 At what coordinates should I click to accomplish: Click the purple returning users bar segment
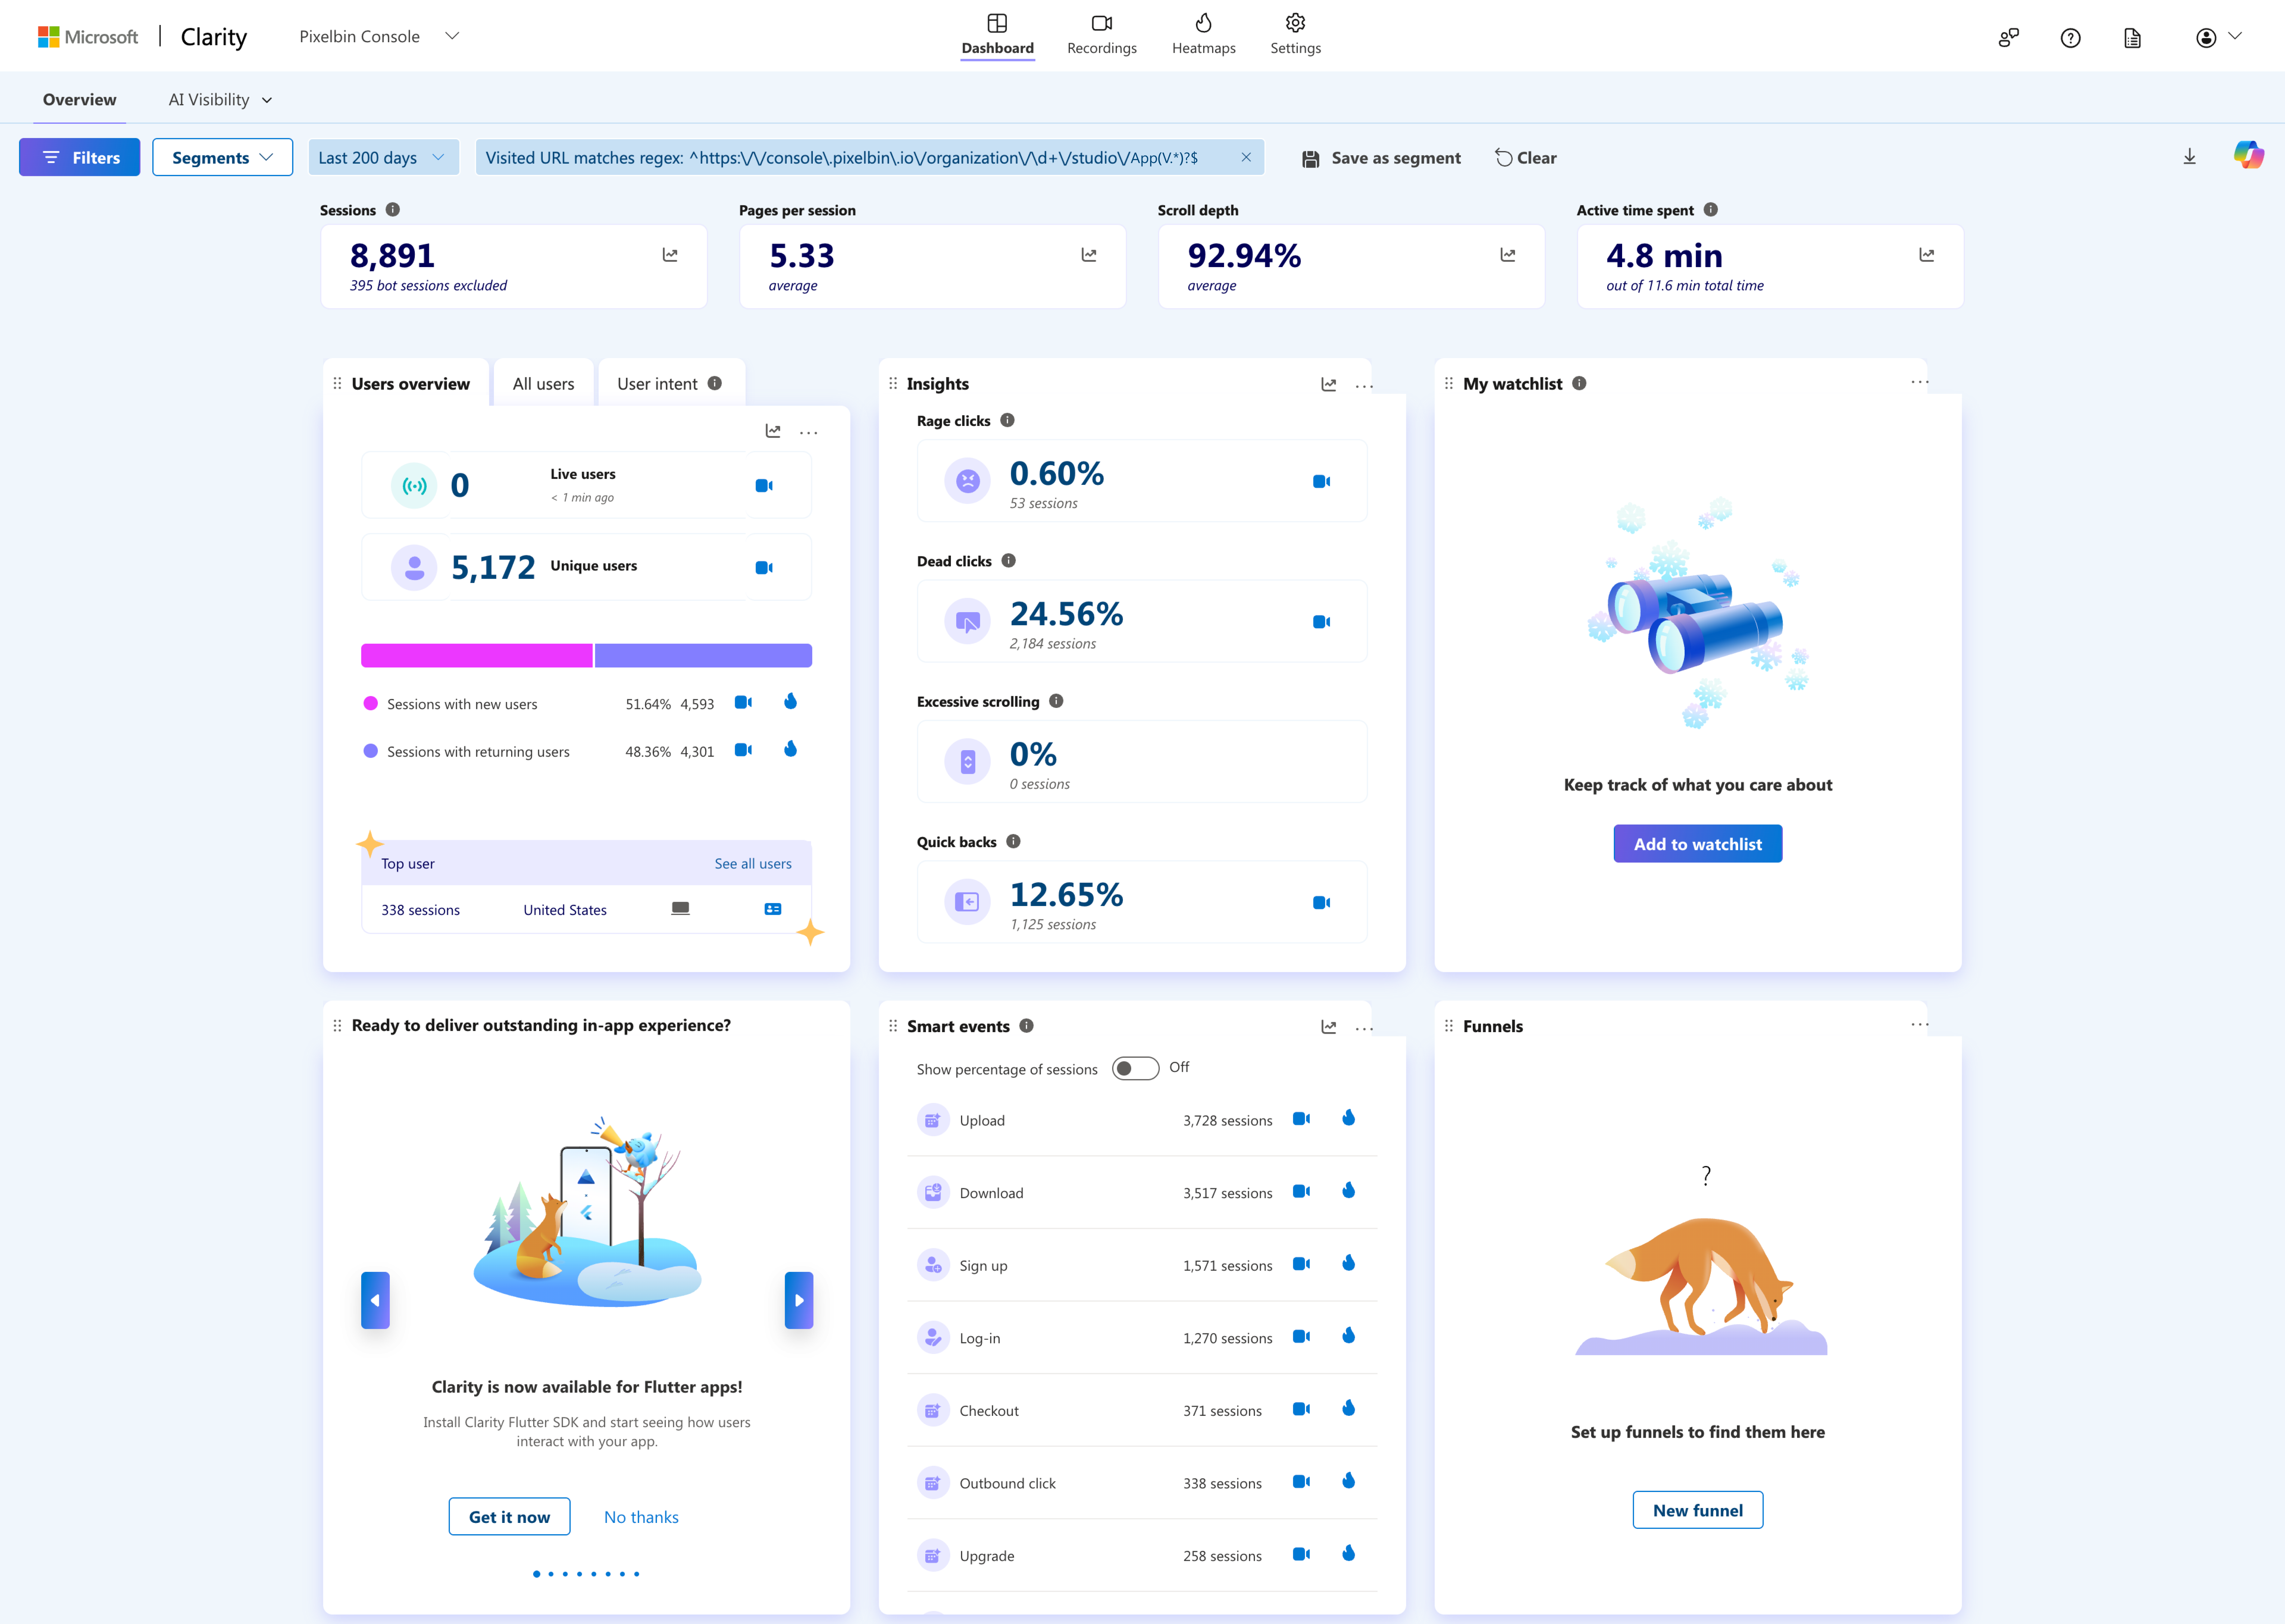tap(703, 656)
